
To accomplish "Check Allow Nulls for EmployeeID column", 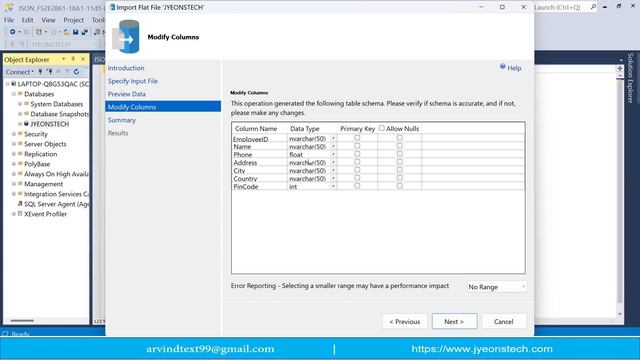I will 400,138.
